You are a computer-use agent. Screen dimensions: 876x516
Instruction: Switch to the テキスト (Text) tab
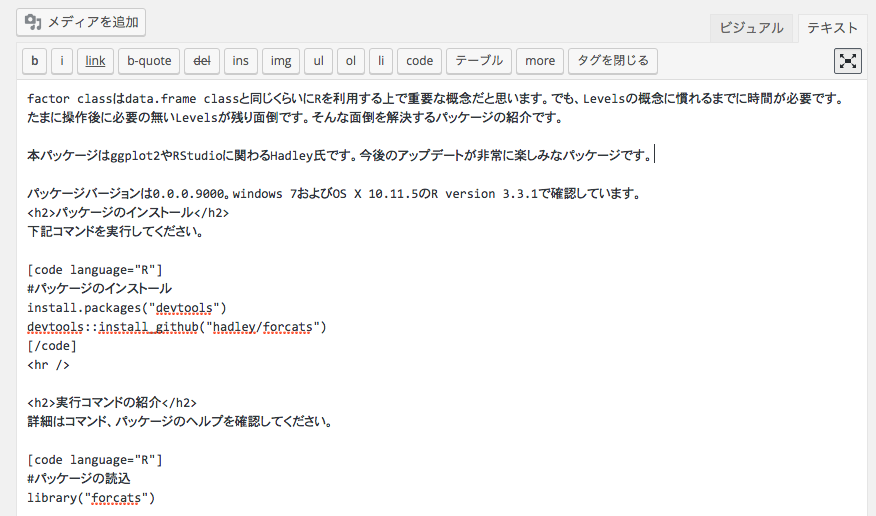pos(832,28)
